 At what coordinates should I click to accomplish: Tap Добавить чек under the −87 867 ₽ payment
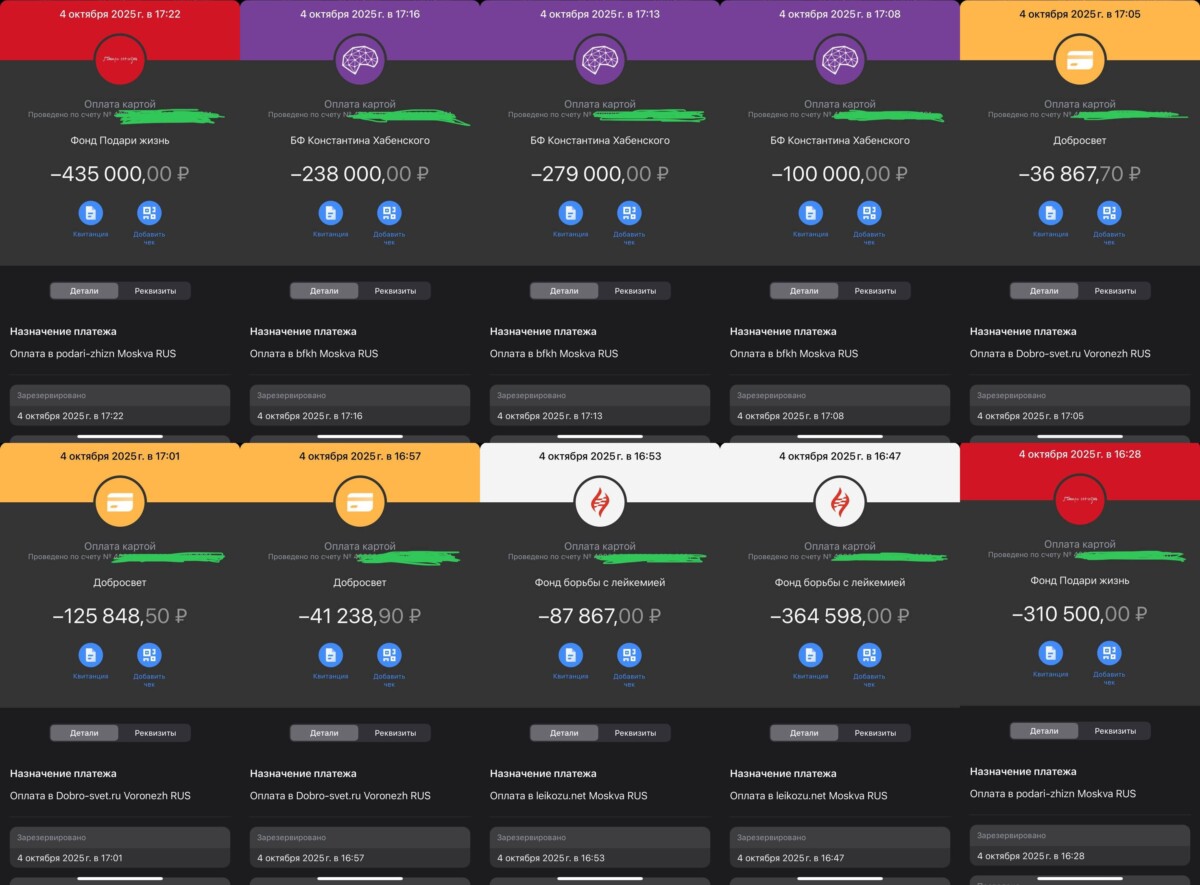pos(629,656)
